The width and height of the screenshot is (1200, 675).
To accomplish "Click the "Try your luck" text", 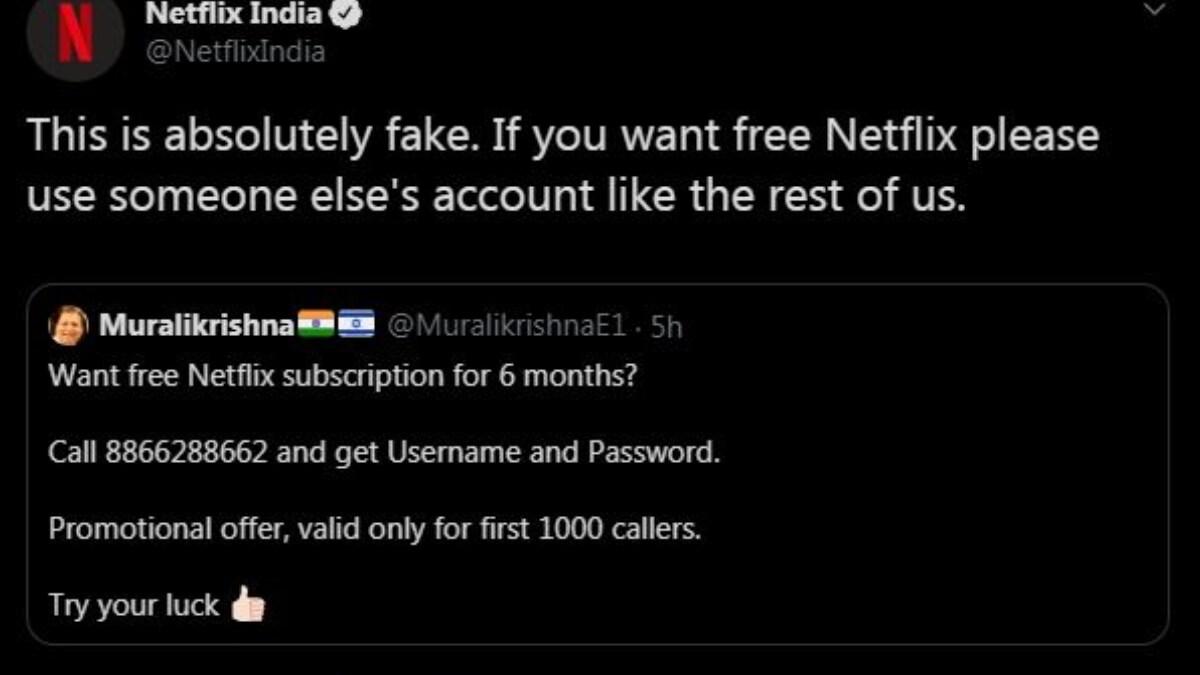I will 133,605.
